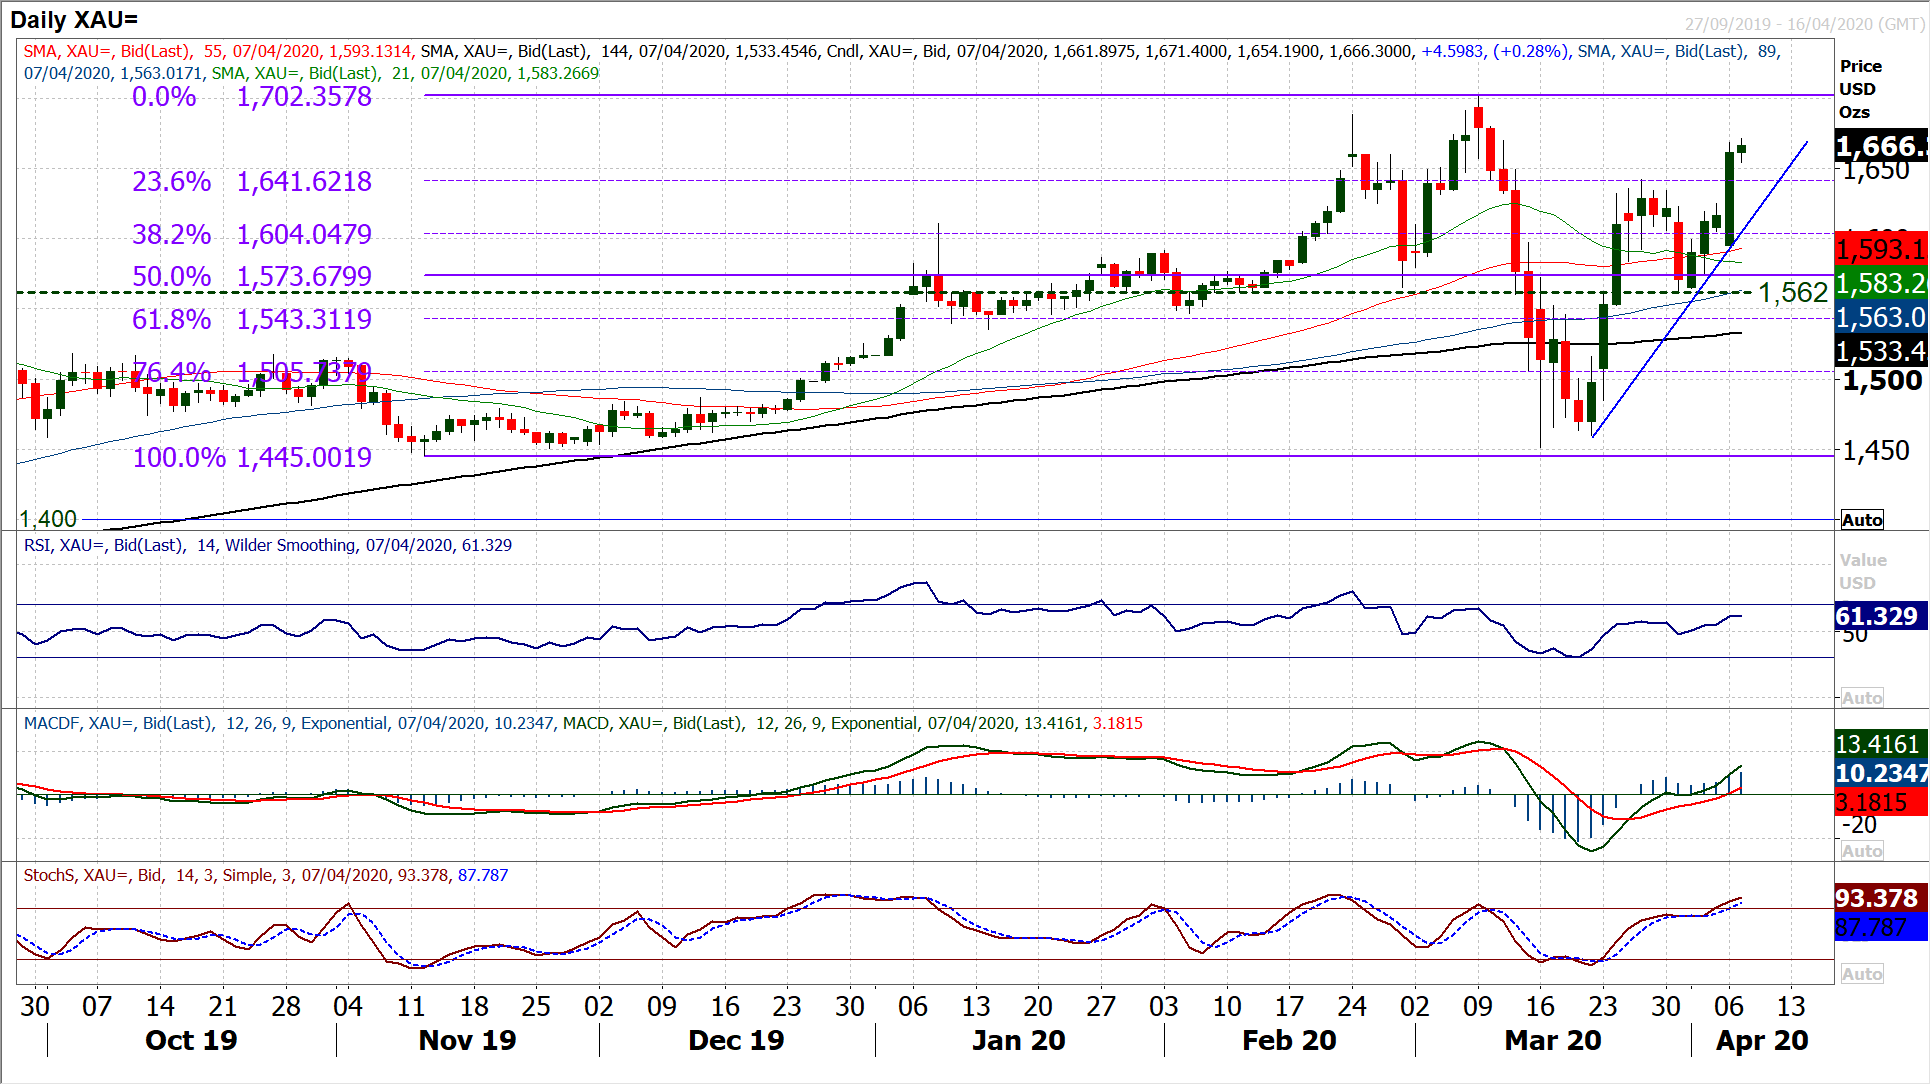The width and height of the screenshot is (1931, 1085).
Task: Click the 23.6% 1,641.6218 Fibonacci label
Action: (252, 182)
